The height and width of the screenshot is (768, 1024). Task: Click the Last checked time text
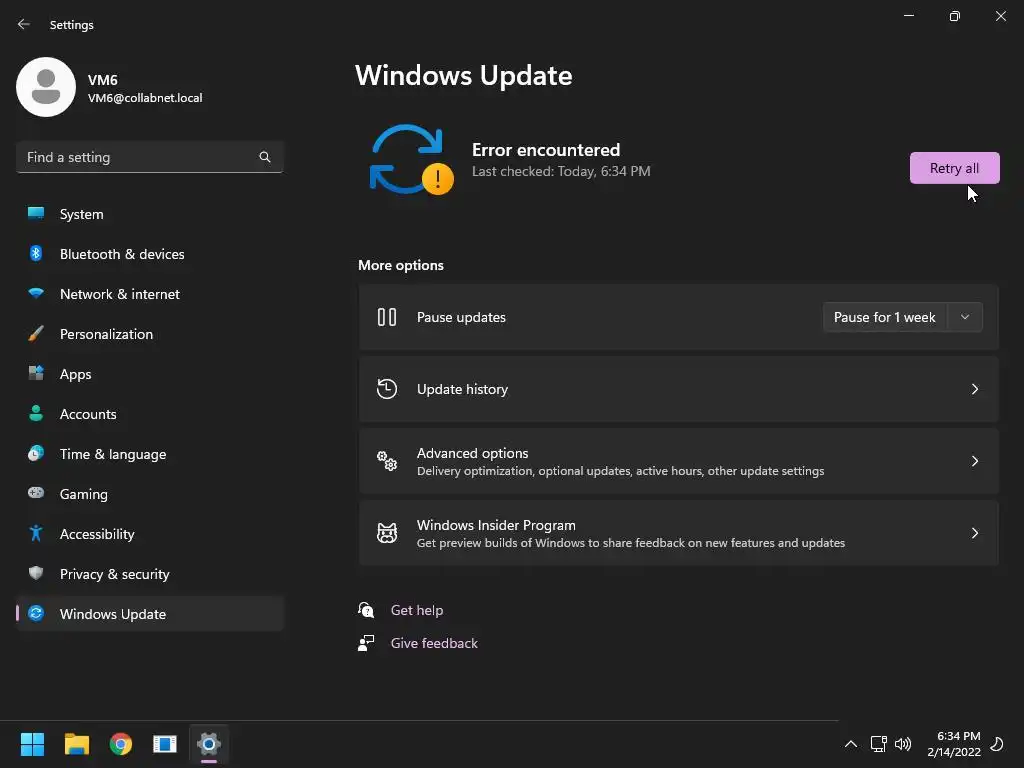tap(561, 171)
